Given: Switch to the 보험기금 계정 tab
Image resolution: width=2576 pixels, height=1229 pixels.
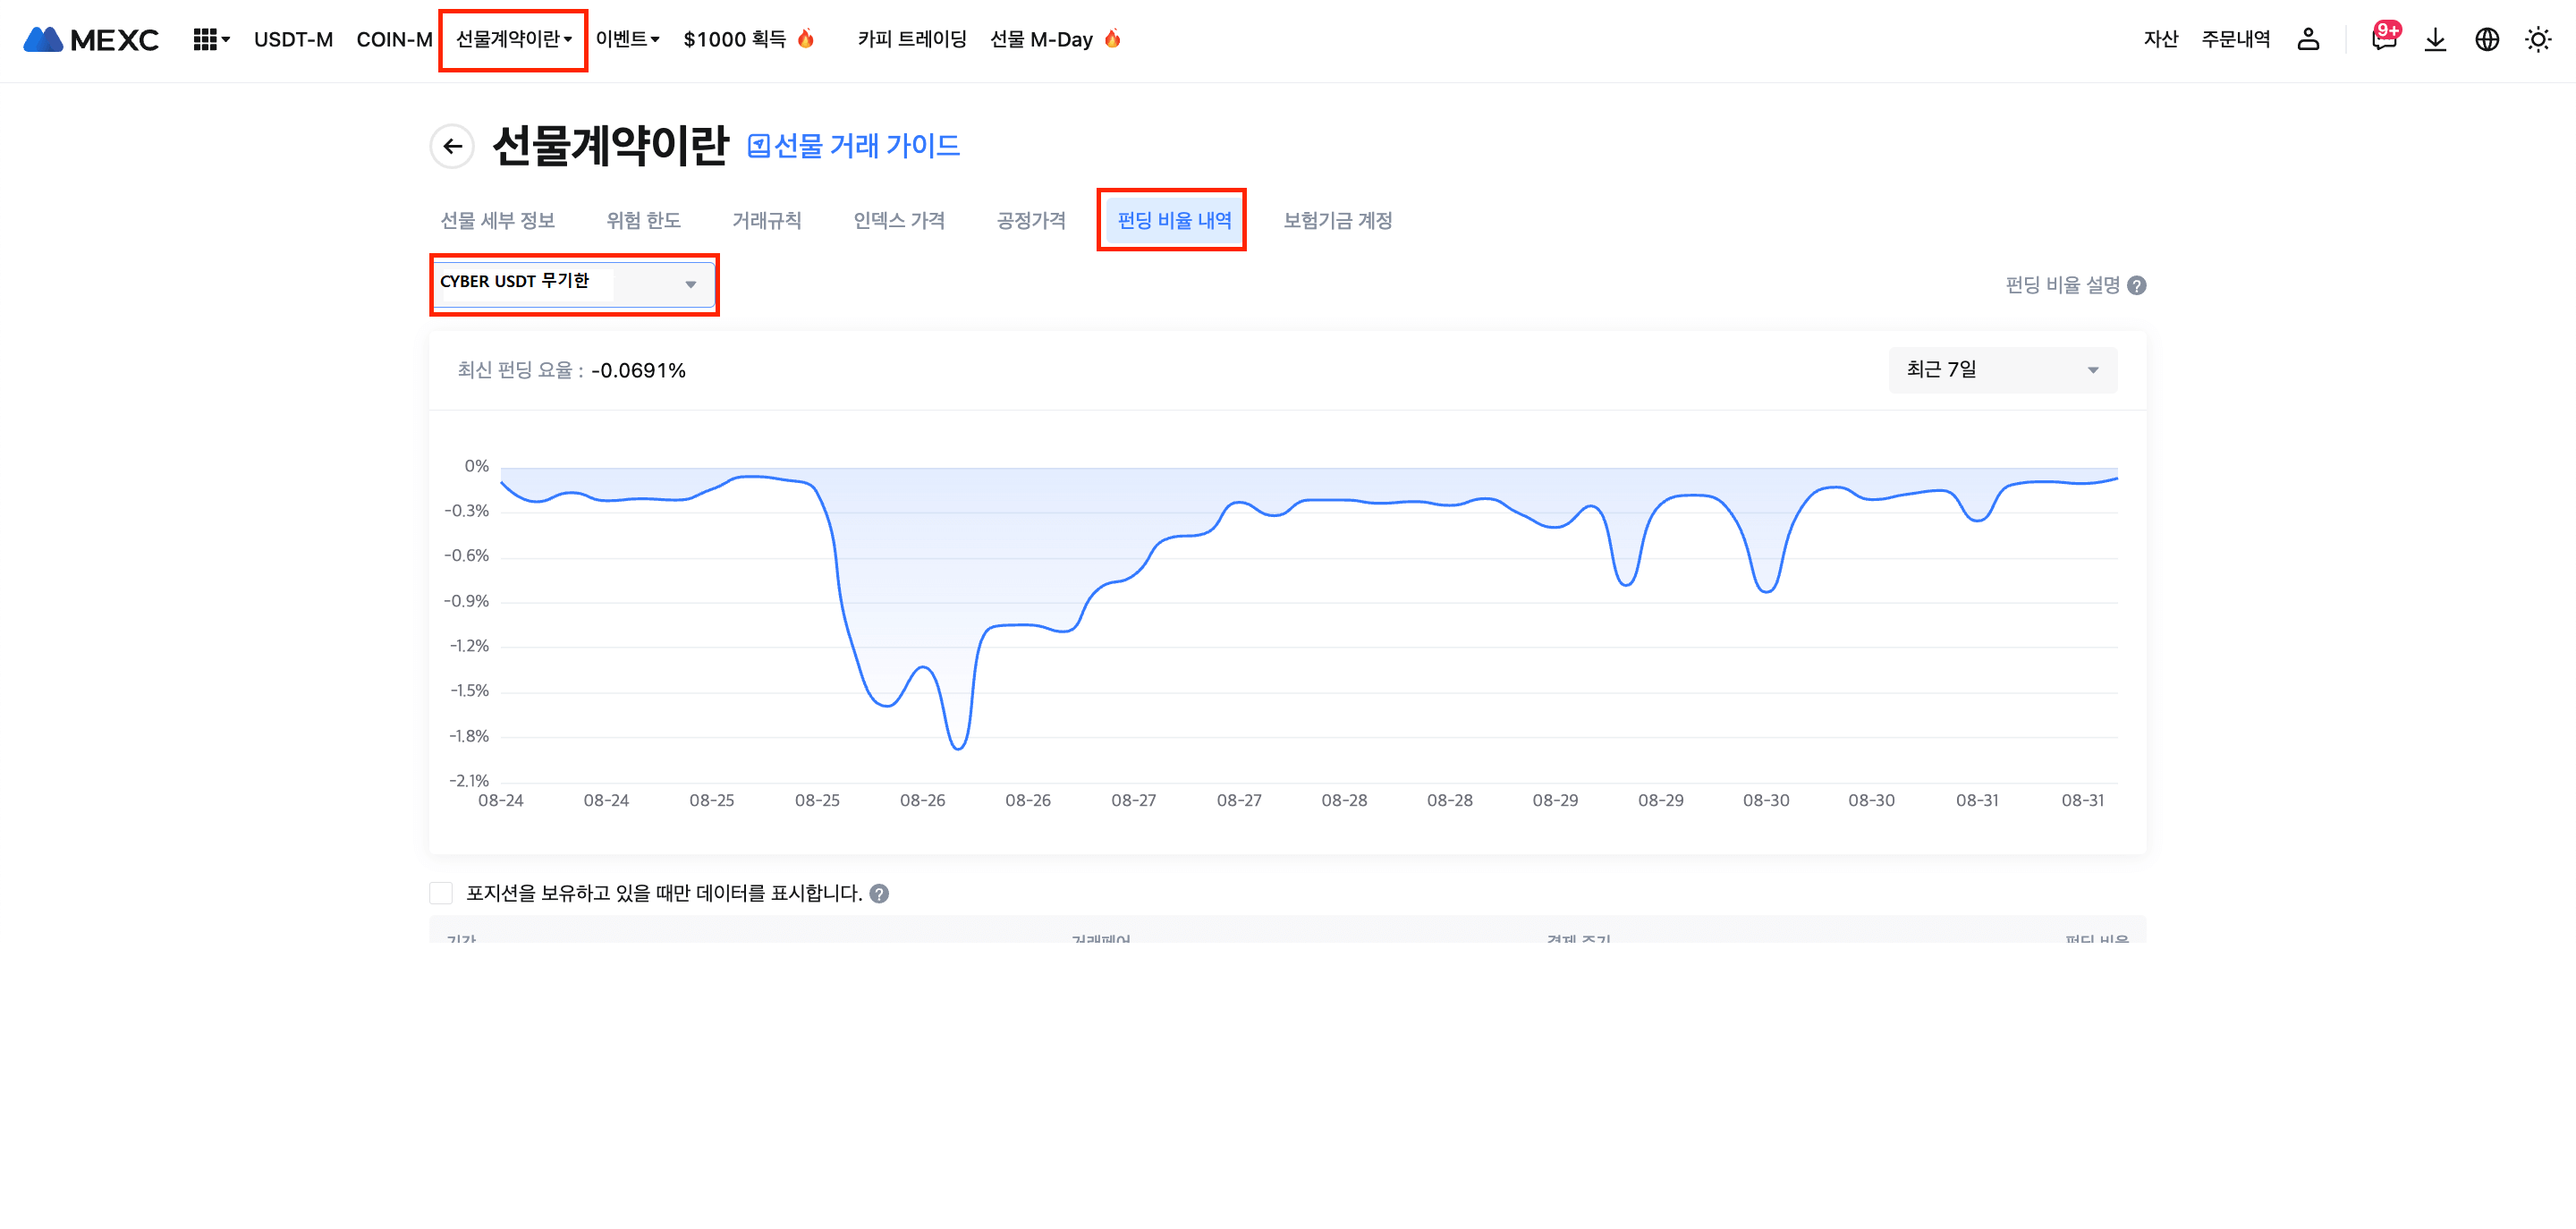Looking at the screenshot, I should [1337, 221].
